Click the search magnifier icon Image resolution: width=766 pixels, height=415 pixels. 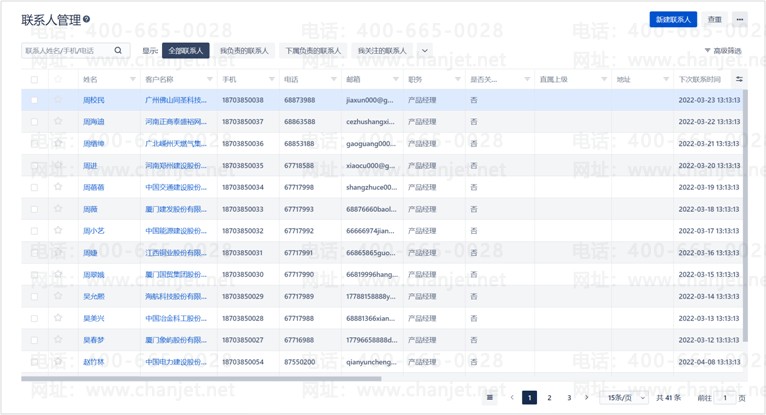(118, 50)
